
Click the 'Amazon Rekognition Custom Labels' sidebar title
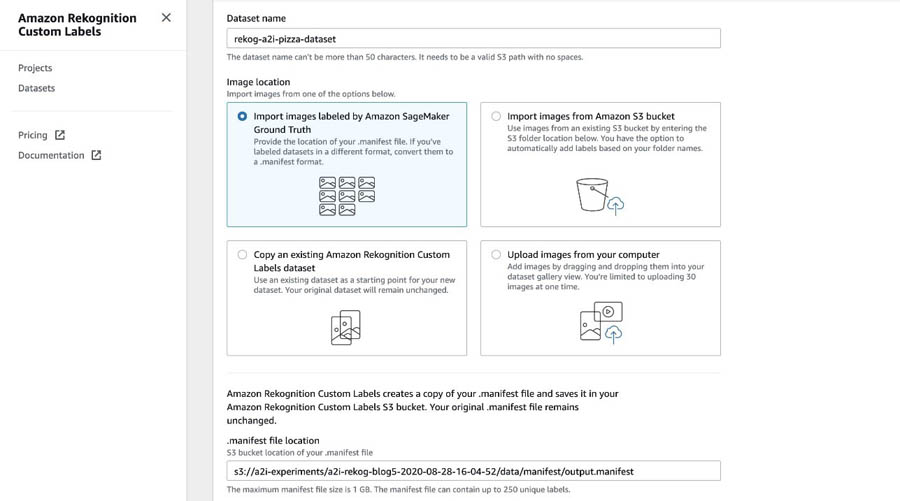pos(77,25)
